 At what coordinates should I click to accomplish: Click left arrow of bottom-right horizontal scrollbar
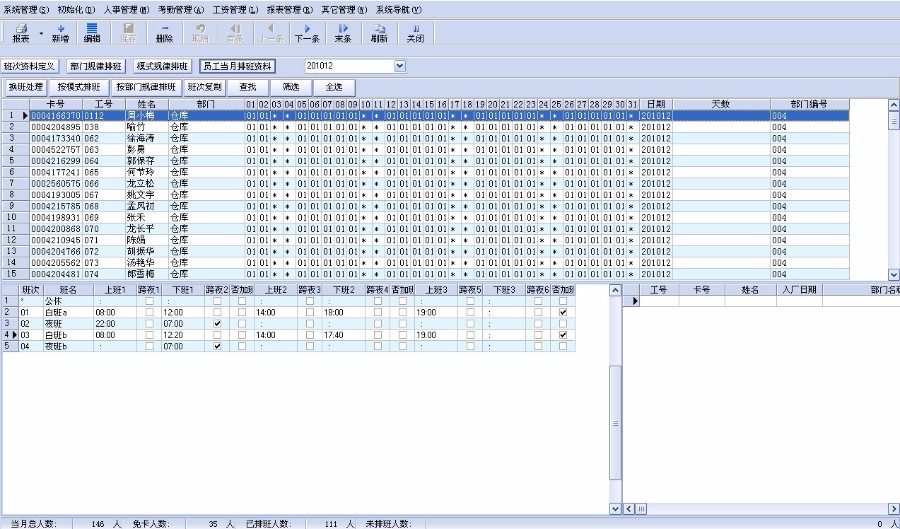point(629,509)
